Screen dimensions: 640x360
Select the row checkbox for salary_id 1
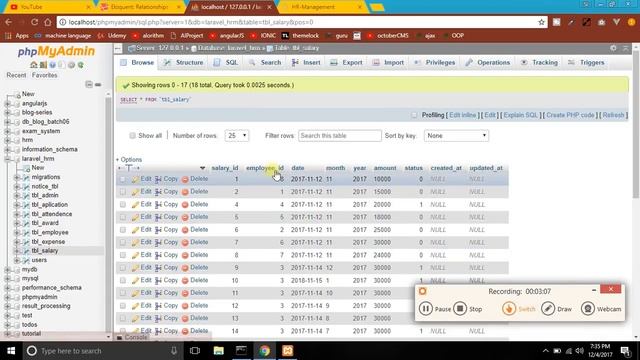123,179
